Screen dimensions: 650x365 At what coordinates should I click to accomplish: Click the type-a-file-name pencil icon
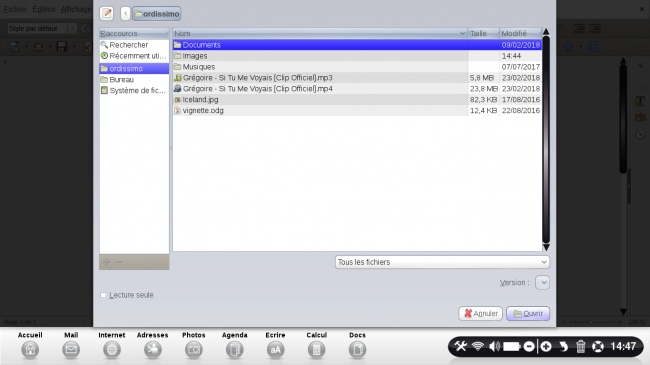coord(107,14)
